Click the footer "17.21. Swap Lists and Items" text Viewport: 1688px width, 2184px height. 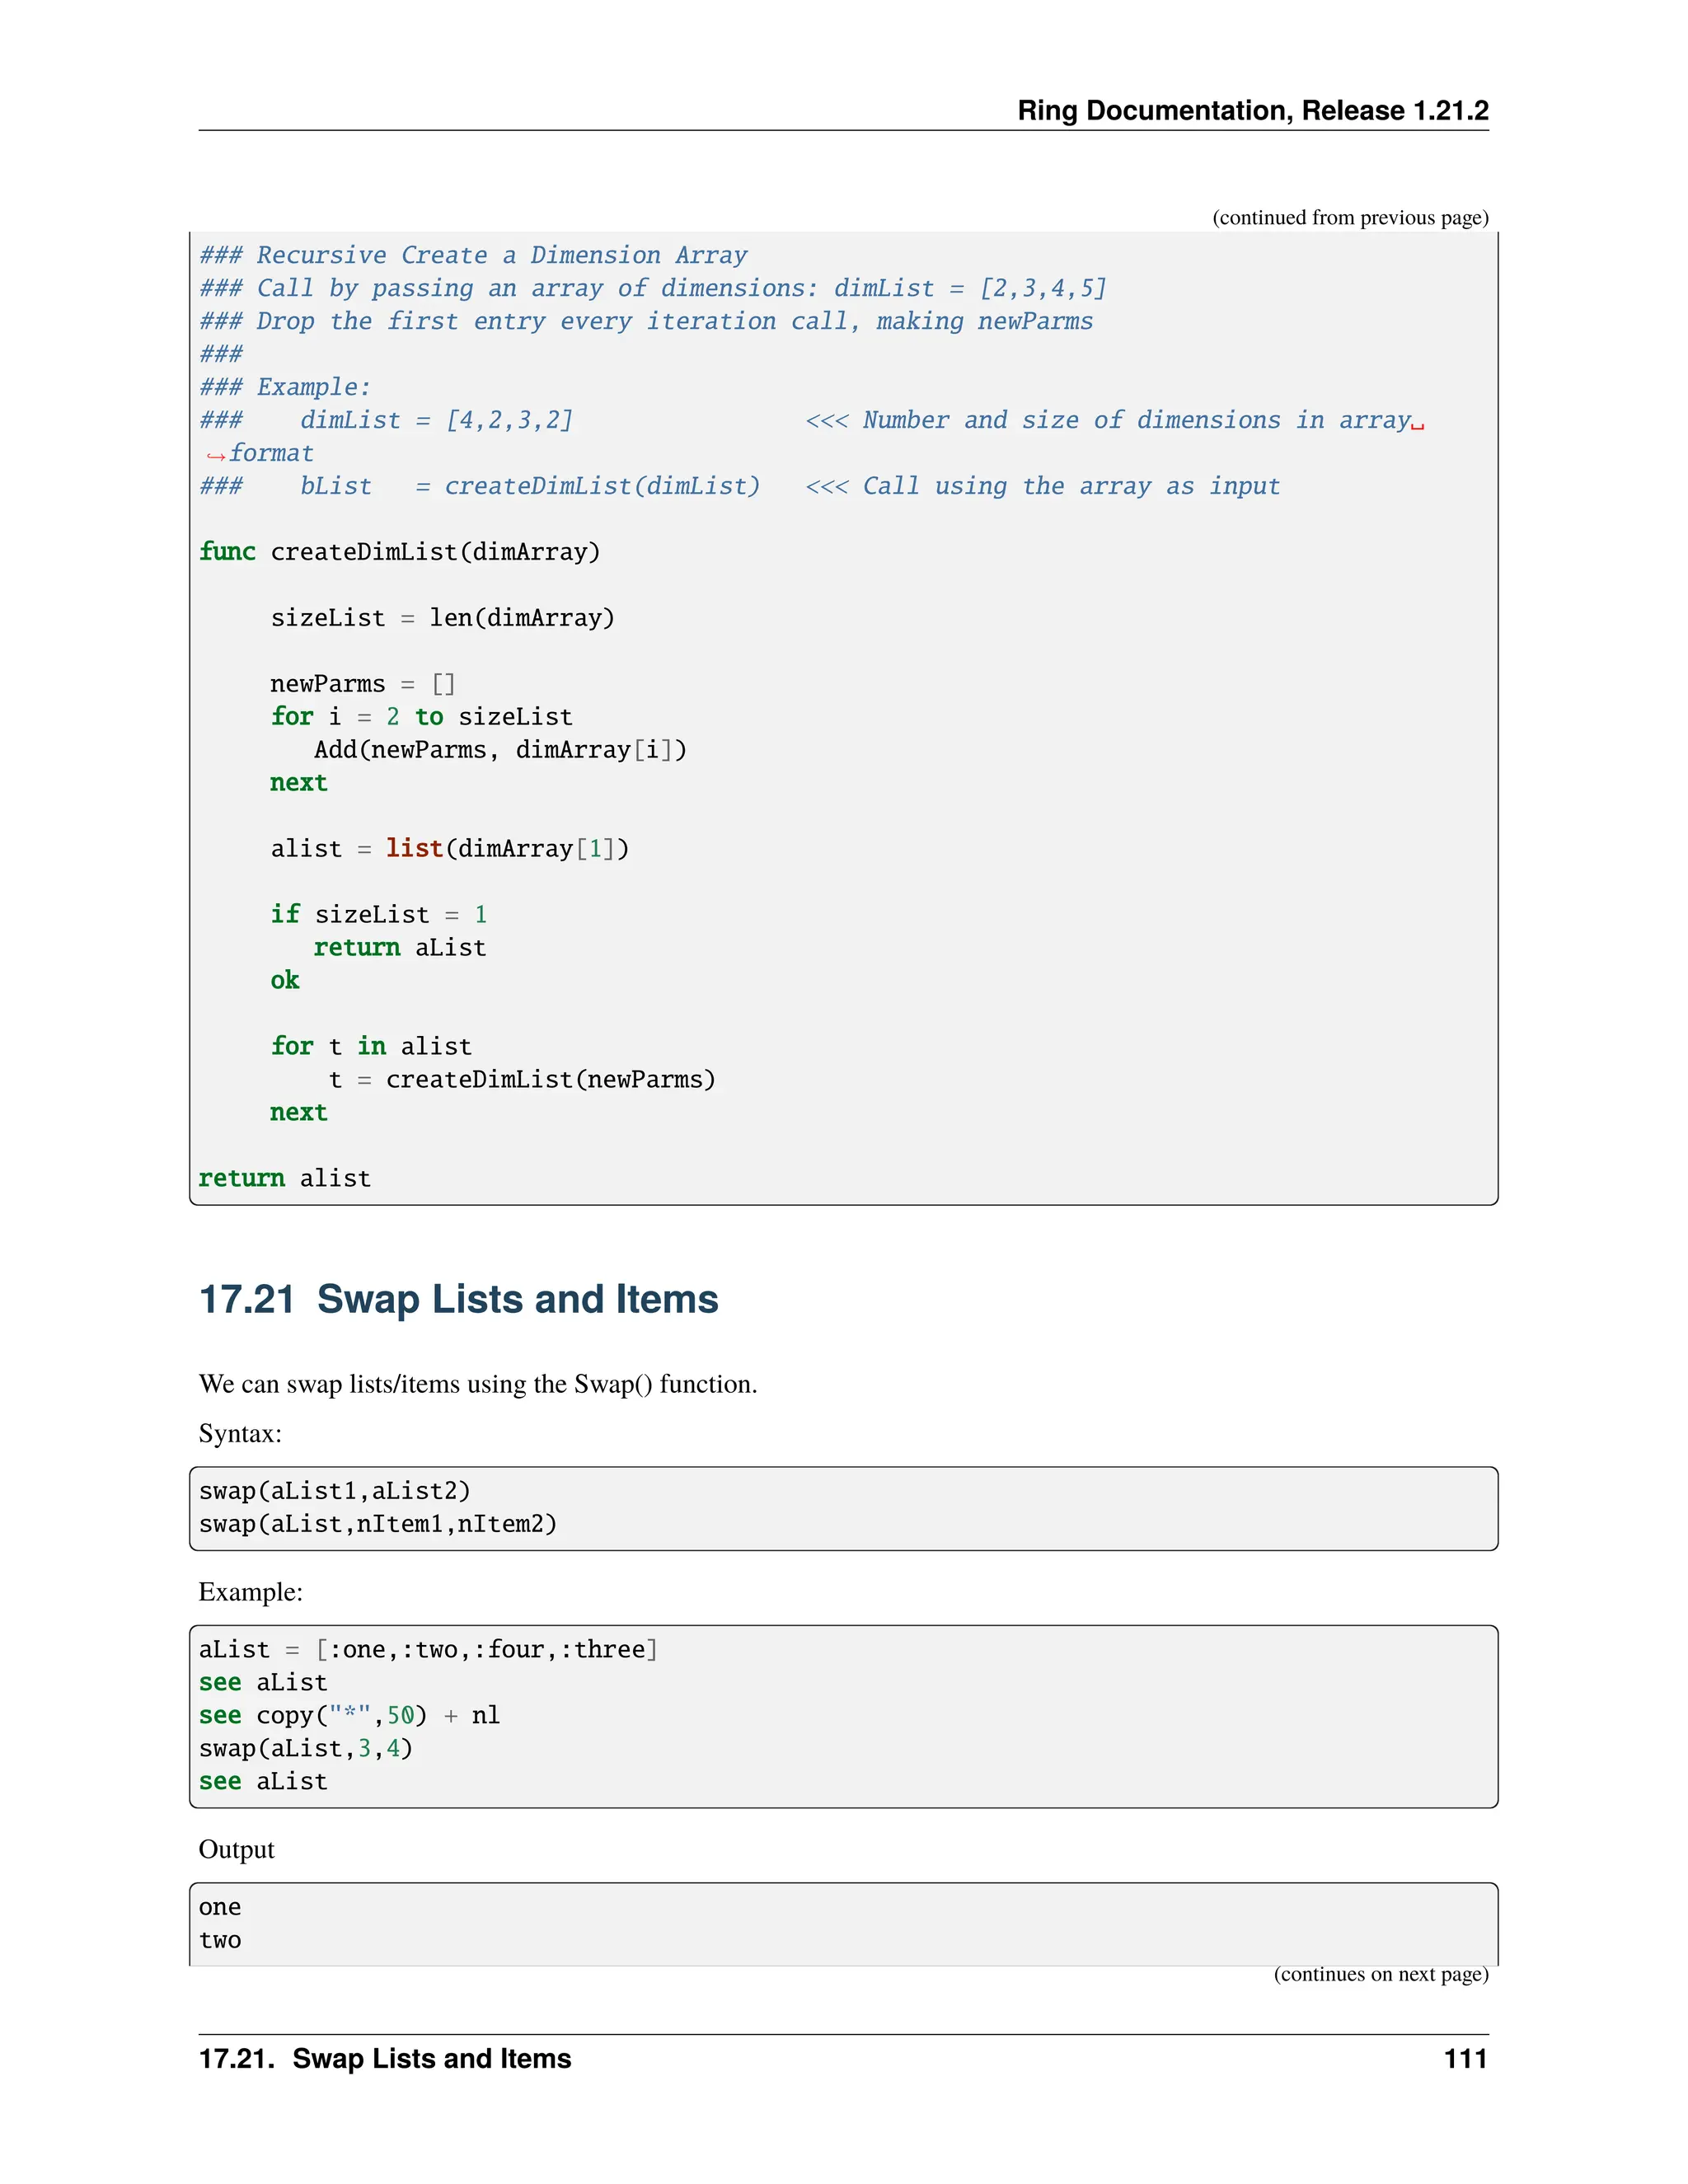click(385, 2058)
